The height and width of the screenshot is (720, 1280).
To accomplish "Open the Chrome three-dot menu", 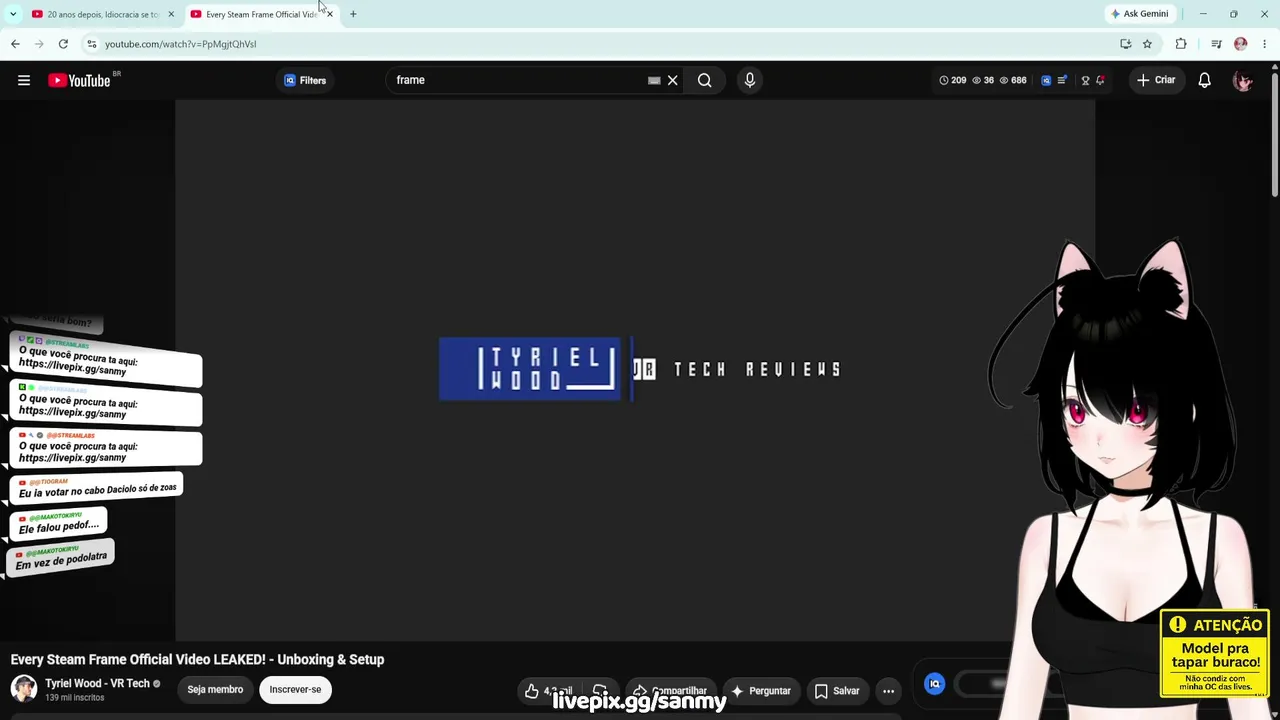I will [x=1265, y=44].
